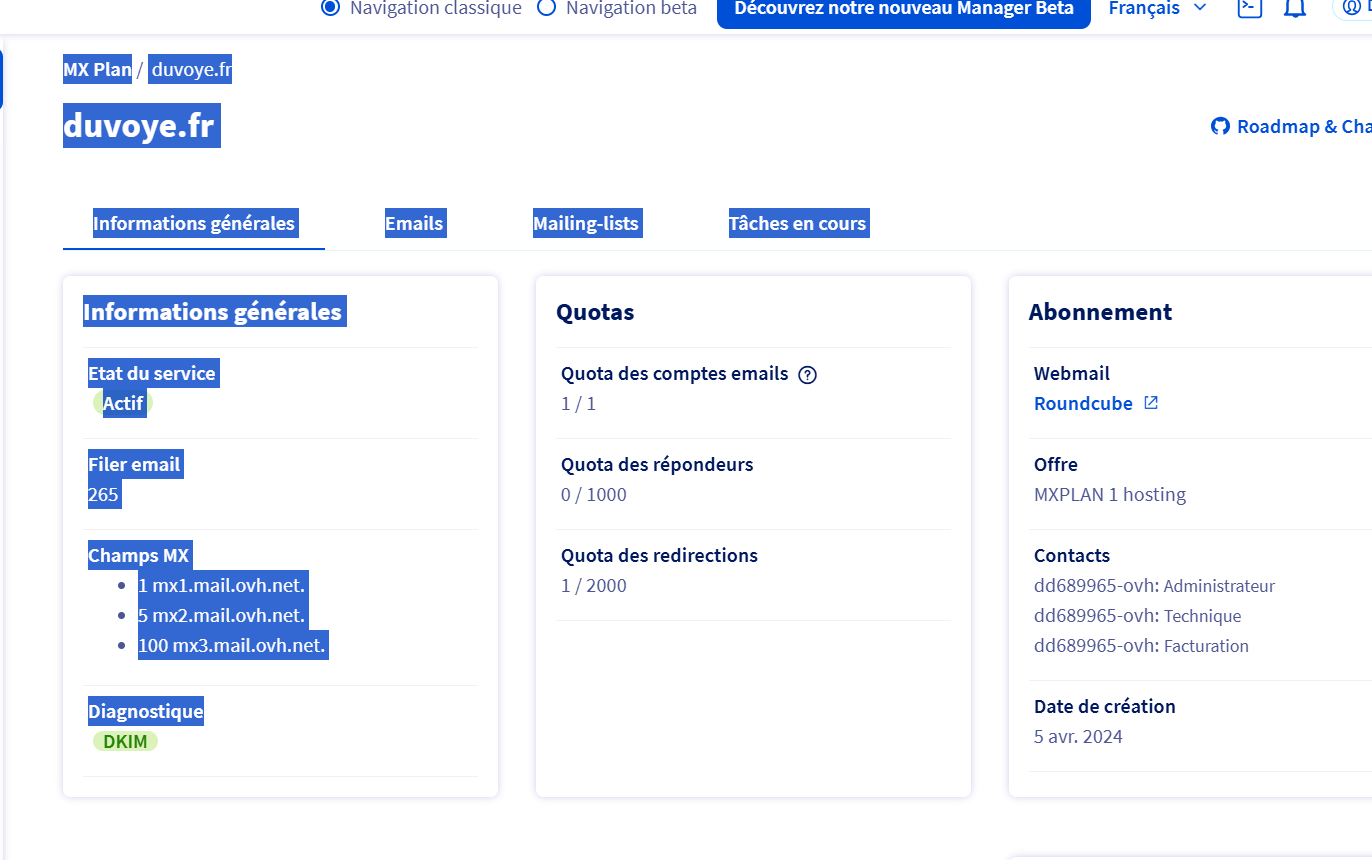Go to MX Plan in breadcrumb
This screenshot has height=860, width=1372.
[97, 70]
